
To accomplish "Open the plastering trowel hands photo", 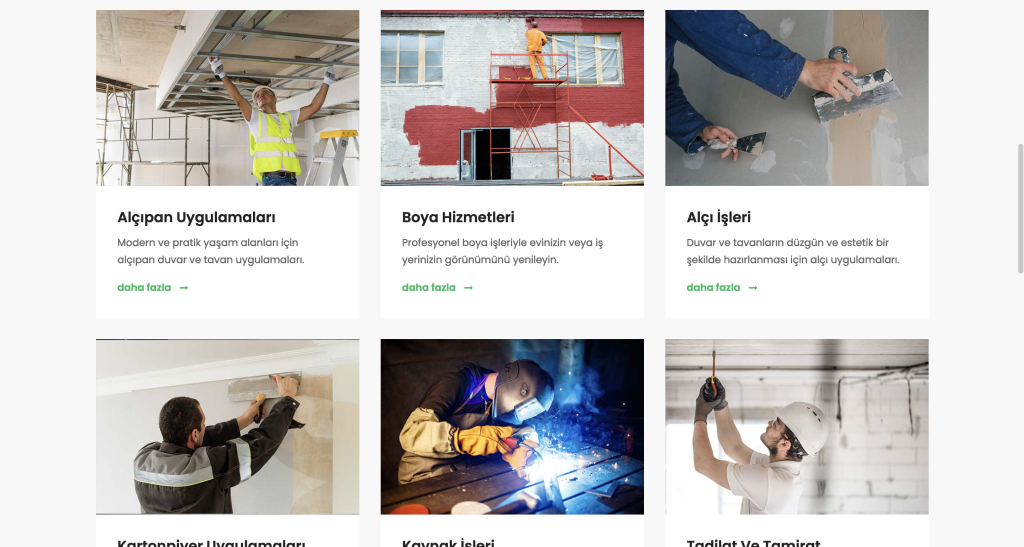I will click(797, 98).
